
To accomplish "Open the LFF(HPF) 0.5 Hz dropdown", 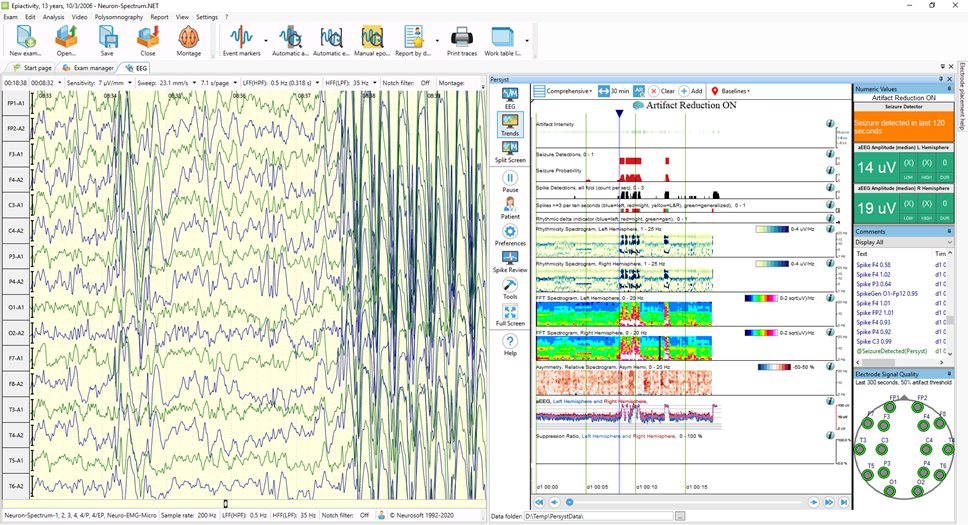I will (x=317, y=83).
